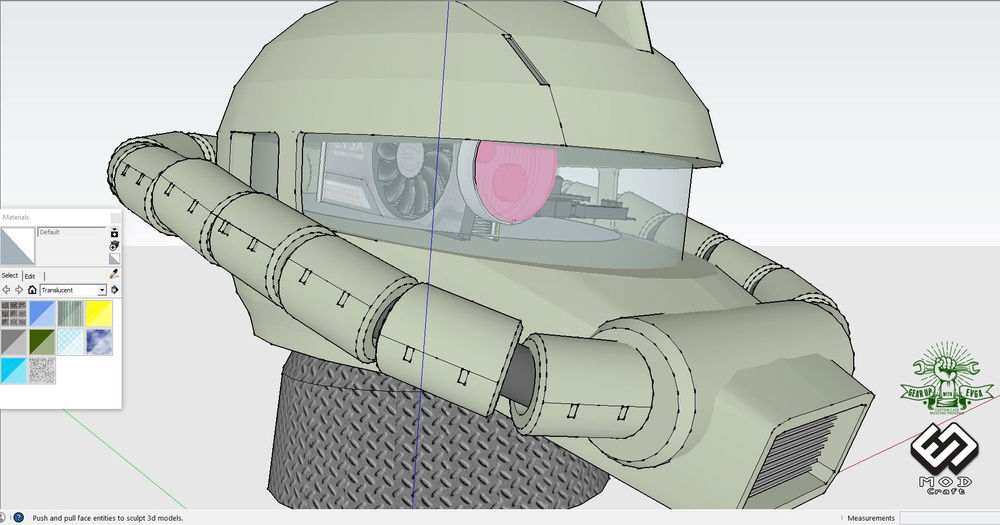Open the In Model home icon
The width and height of the screenshot is (1000, 525).
(x=32, y=290)
